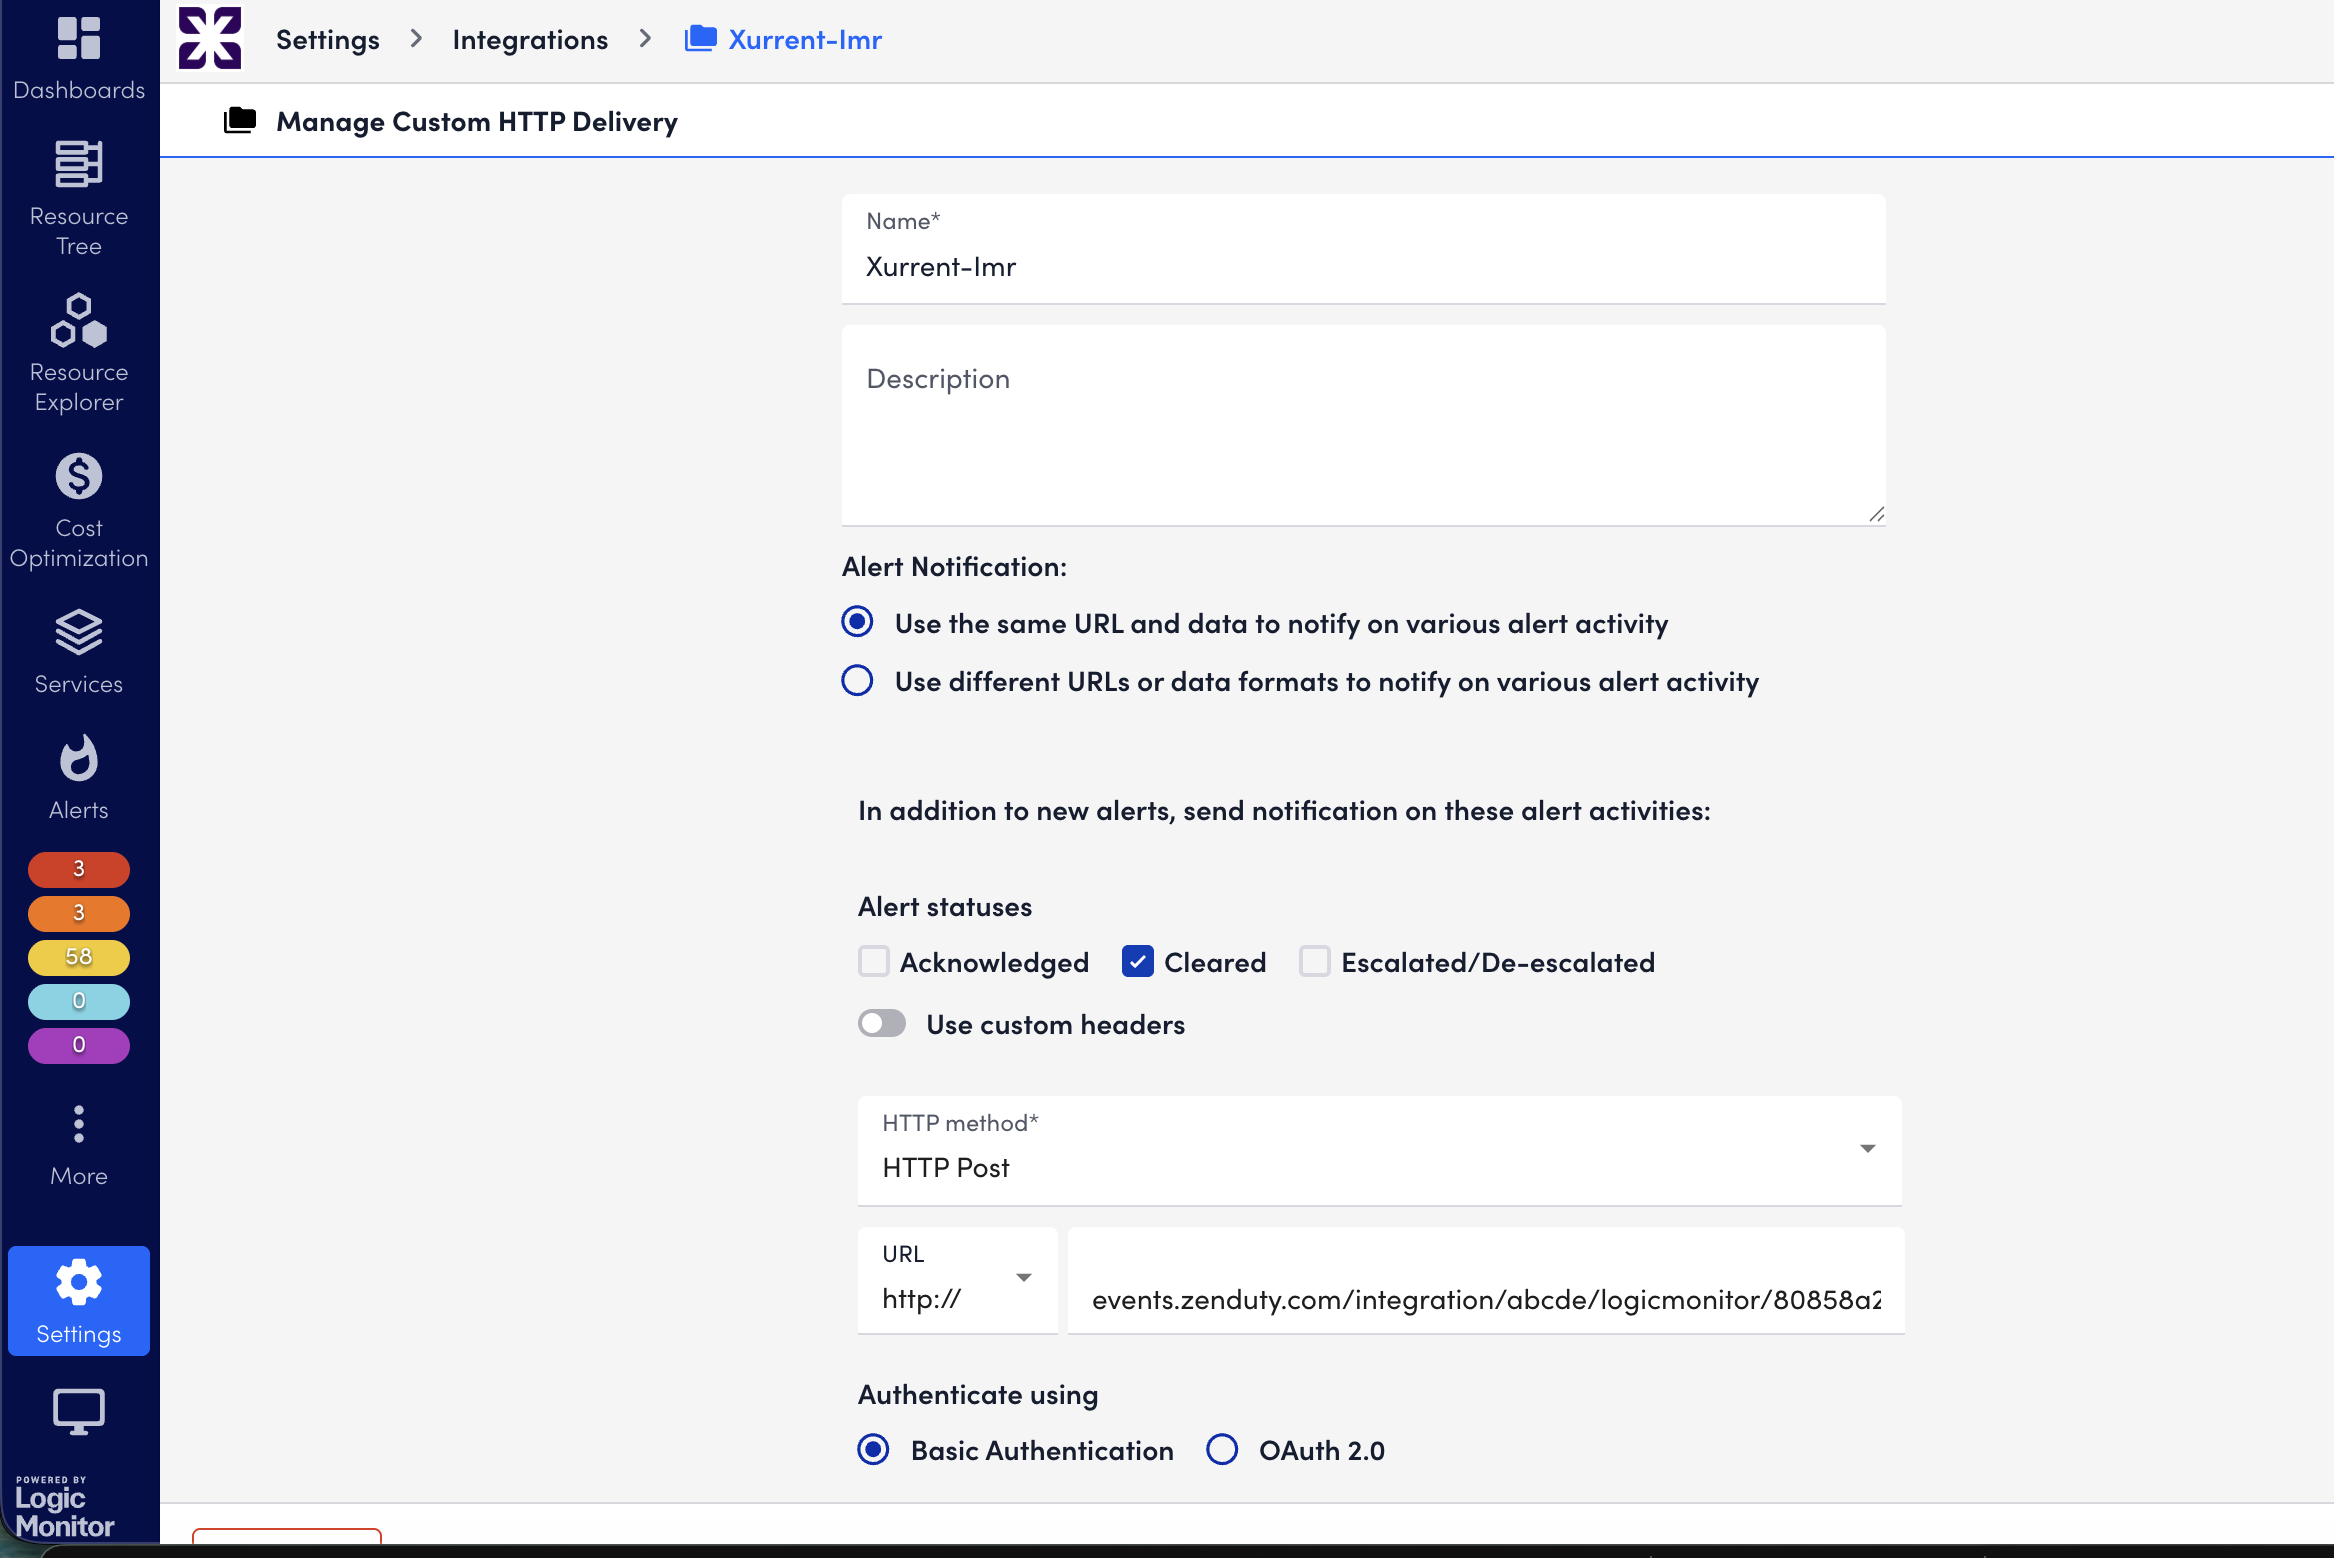This screenshot has width=2334, height=1558.
Task: Open the URL protocol http:// dropdown
Action: (x=956, y=1280)
